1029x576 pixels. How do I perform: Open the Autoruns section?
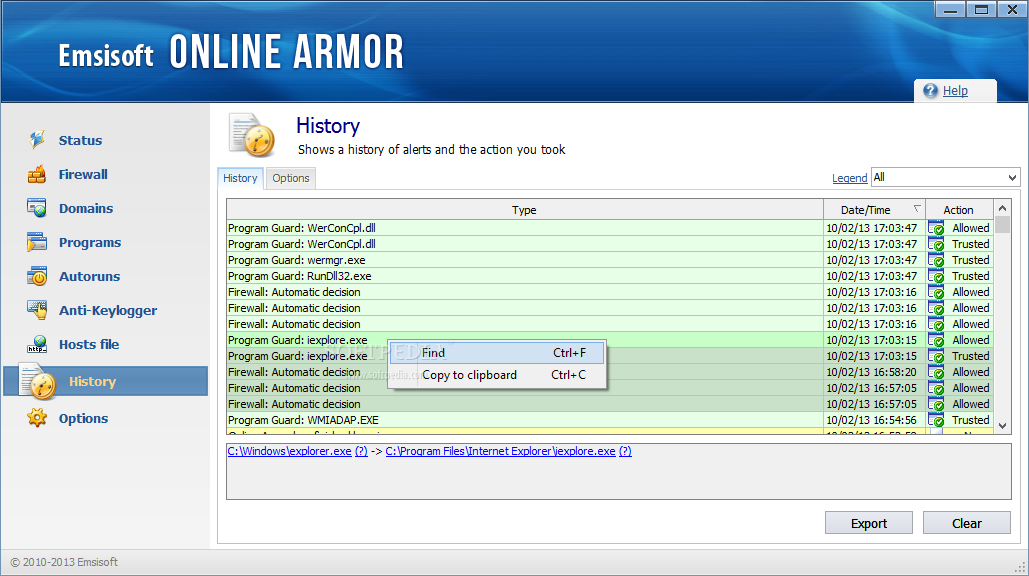pos(89,277)
